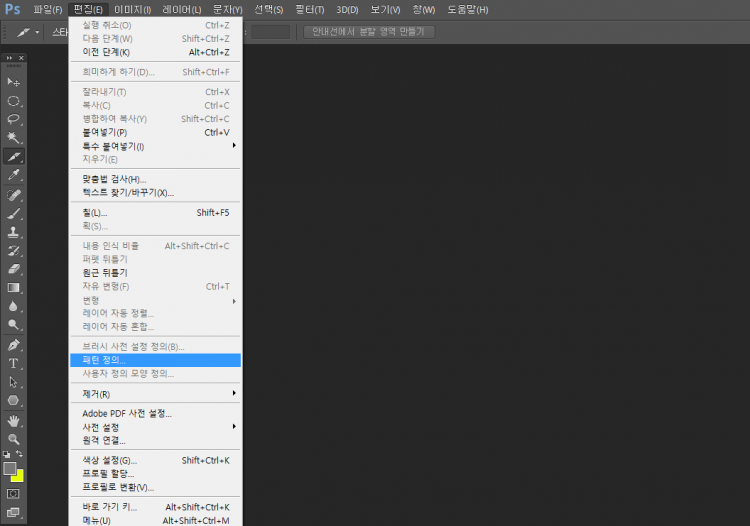
Task: Select the Hand tool
Action: pyautogui.click(x=14, y=420)
